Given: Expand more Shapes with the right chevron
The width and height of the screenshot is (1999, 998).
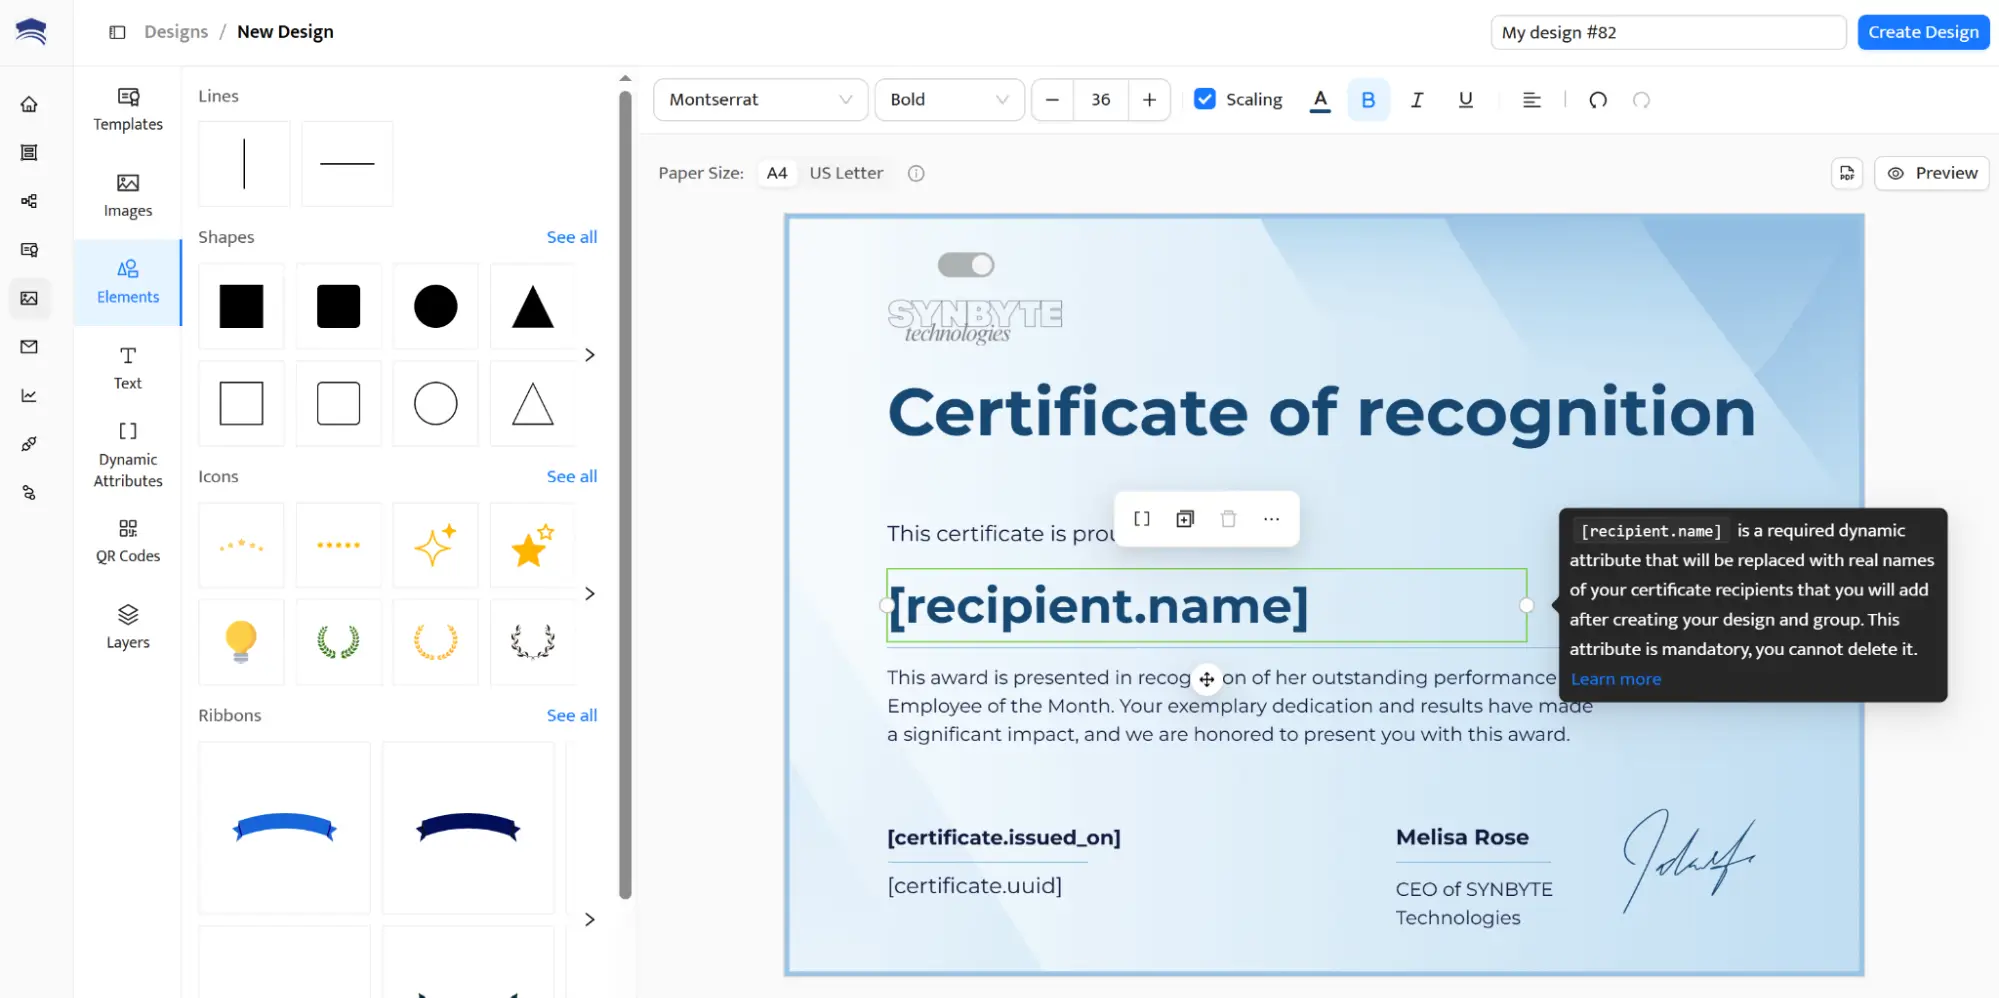Looking at the screenshot, I should coord(589,355).
